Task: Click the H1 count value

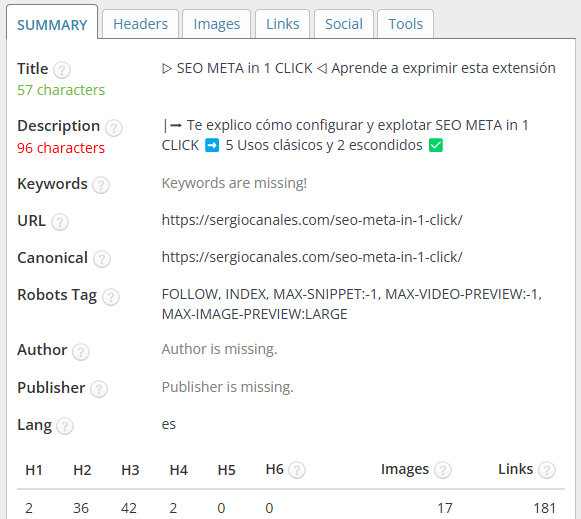Action: click(x=29, y=508)
